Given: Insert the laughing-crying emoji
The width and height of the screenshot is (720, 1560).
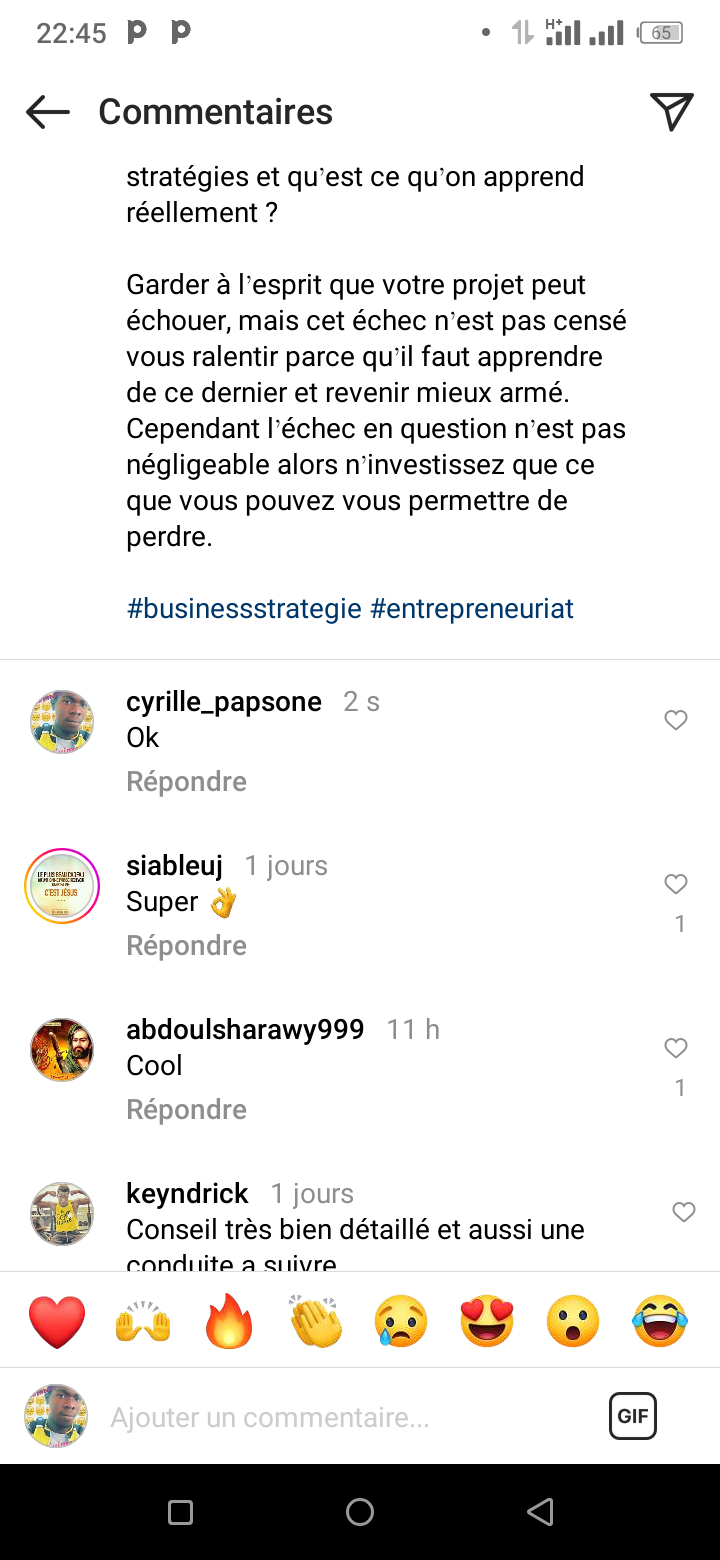Looking at the screenshot, I should coord(660,1321).
